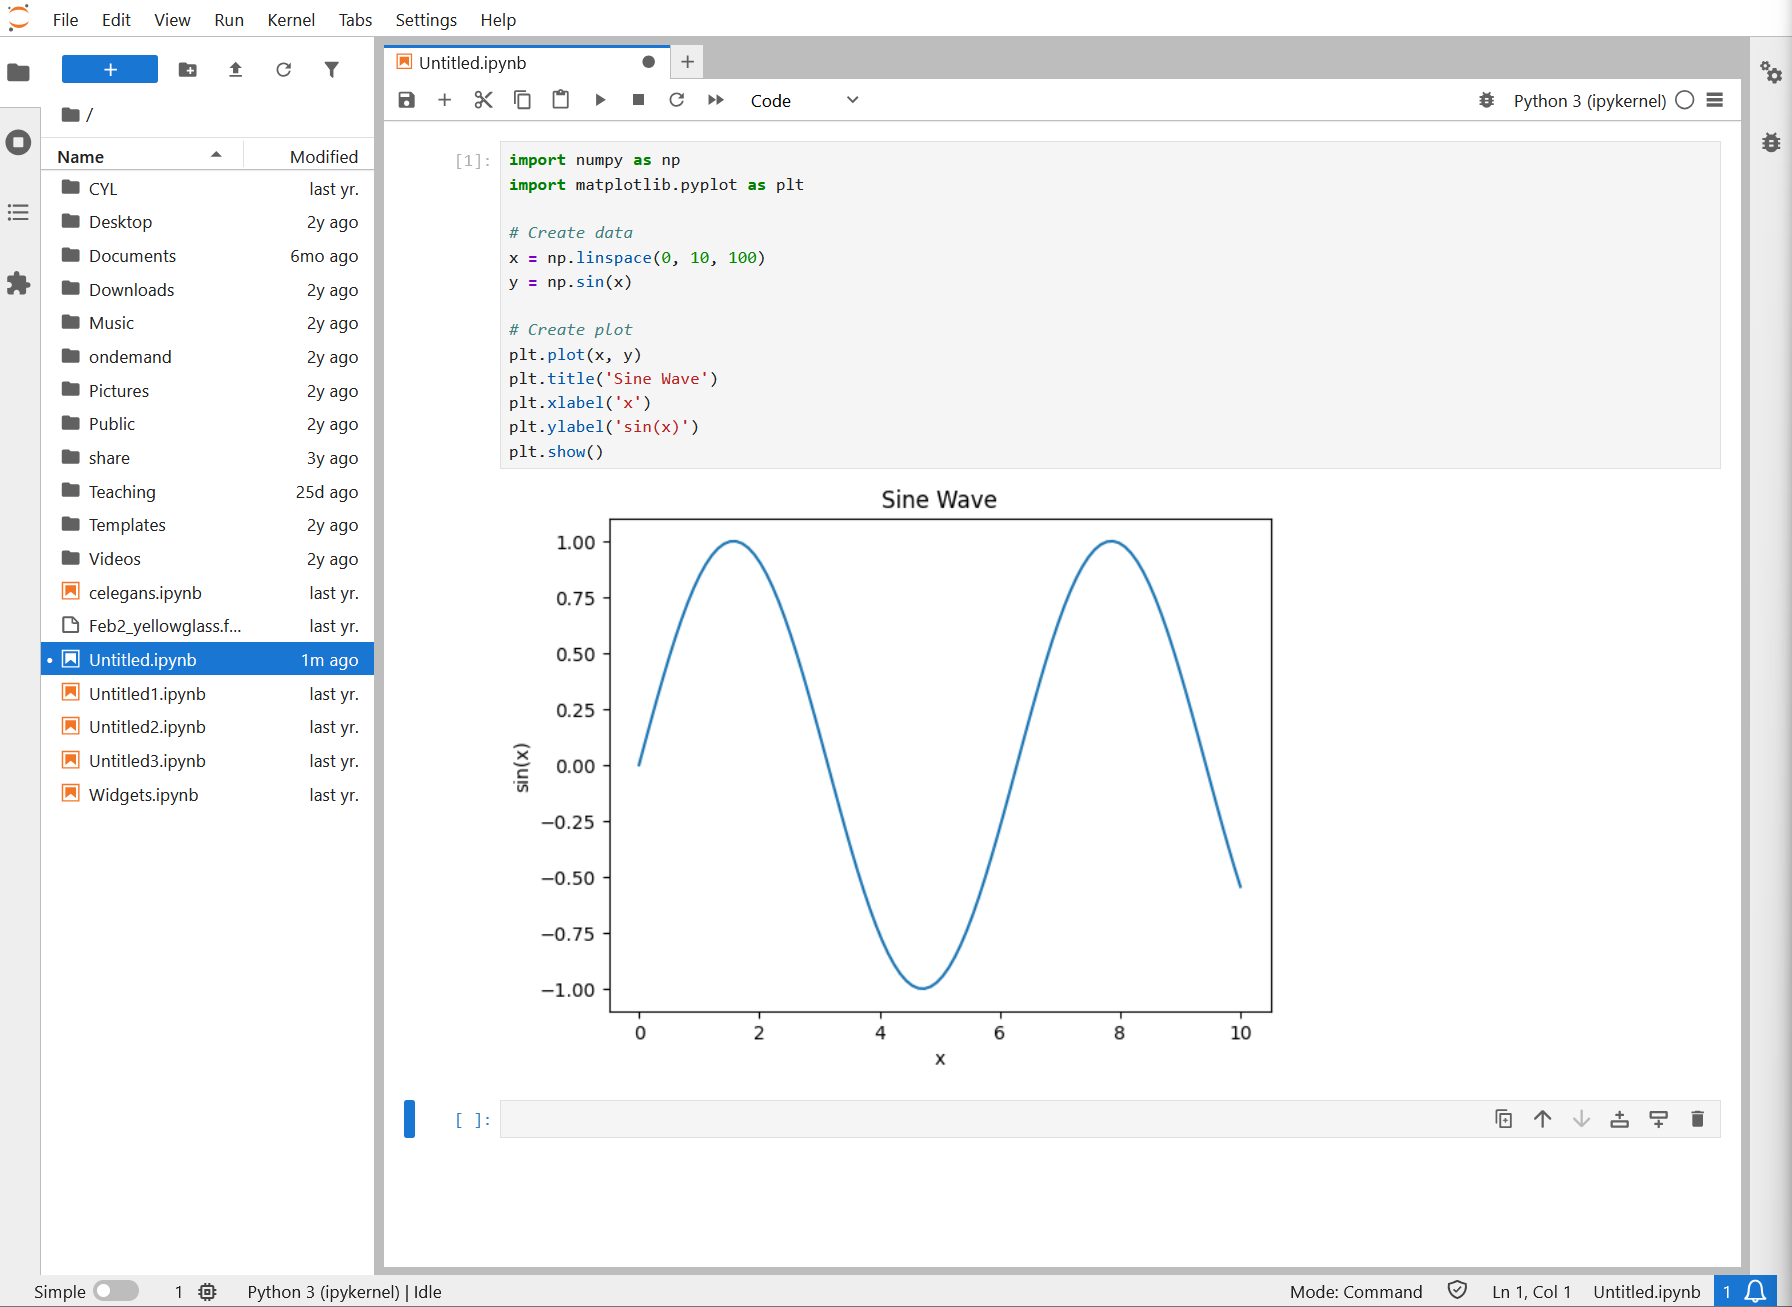Open a new launcher tab with plus
Viewport: 1792px width, 1307px height.
pos(687,62)
